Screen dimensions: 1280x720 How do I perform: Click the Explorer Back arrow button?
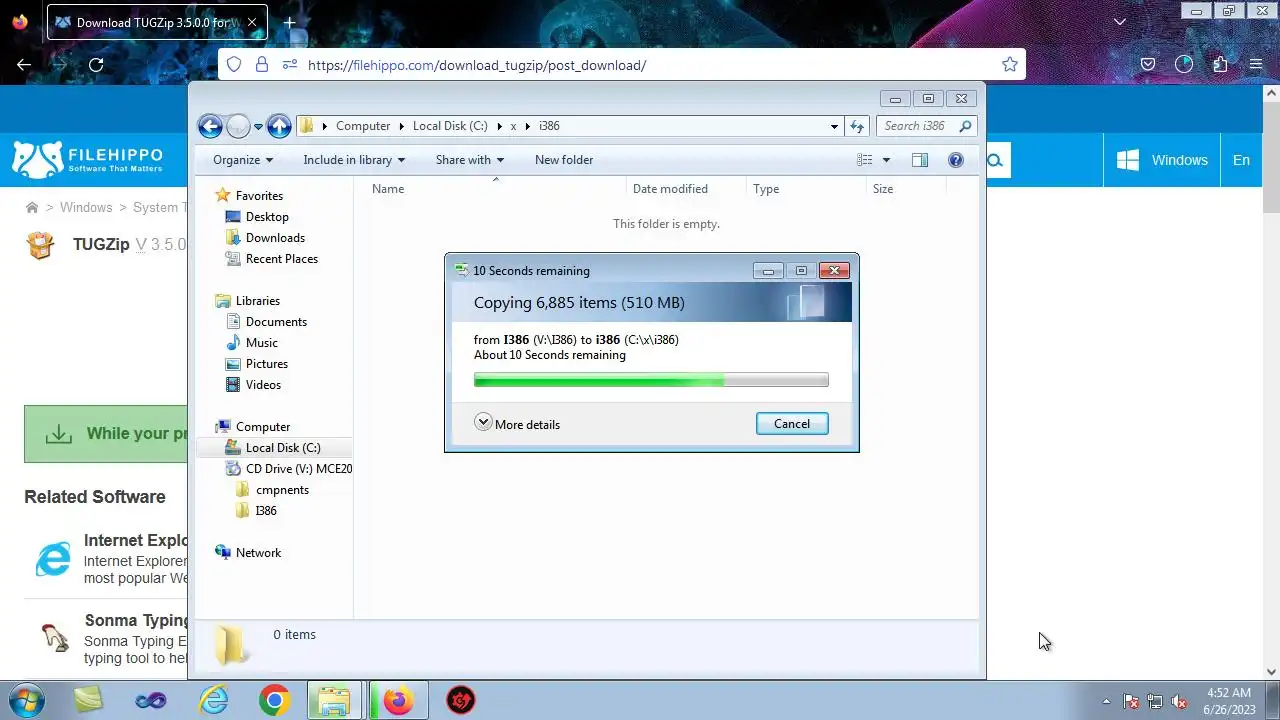tap(210, 126)
